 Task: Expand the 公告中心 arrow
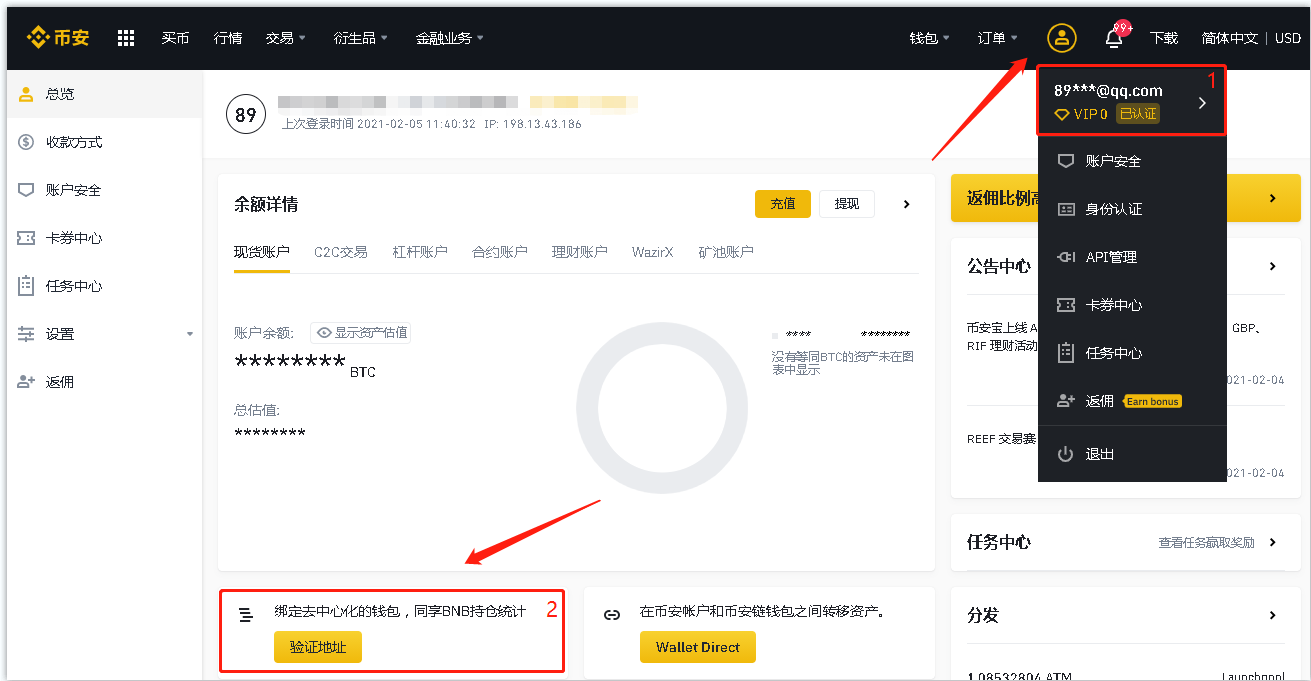coord(1273,266)
